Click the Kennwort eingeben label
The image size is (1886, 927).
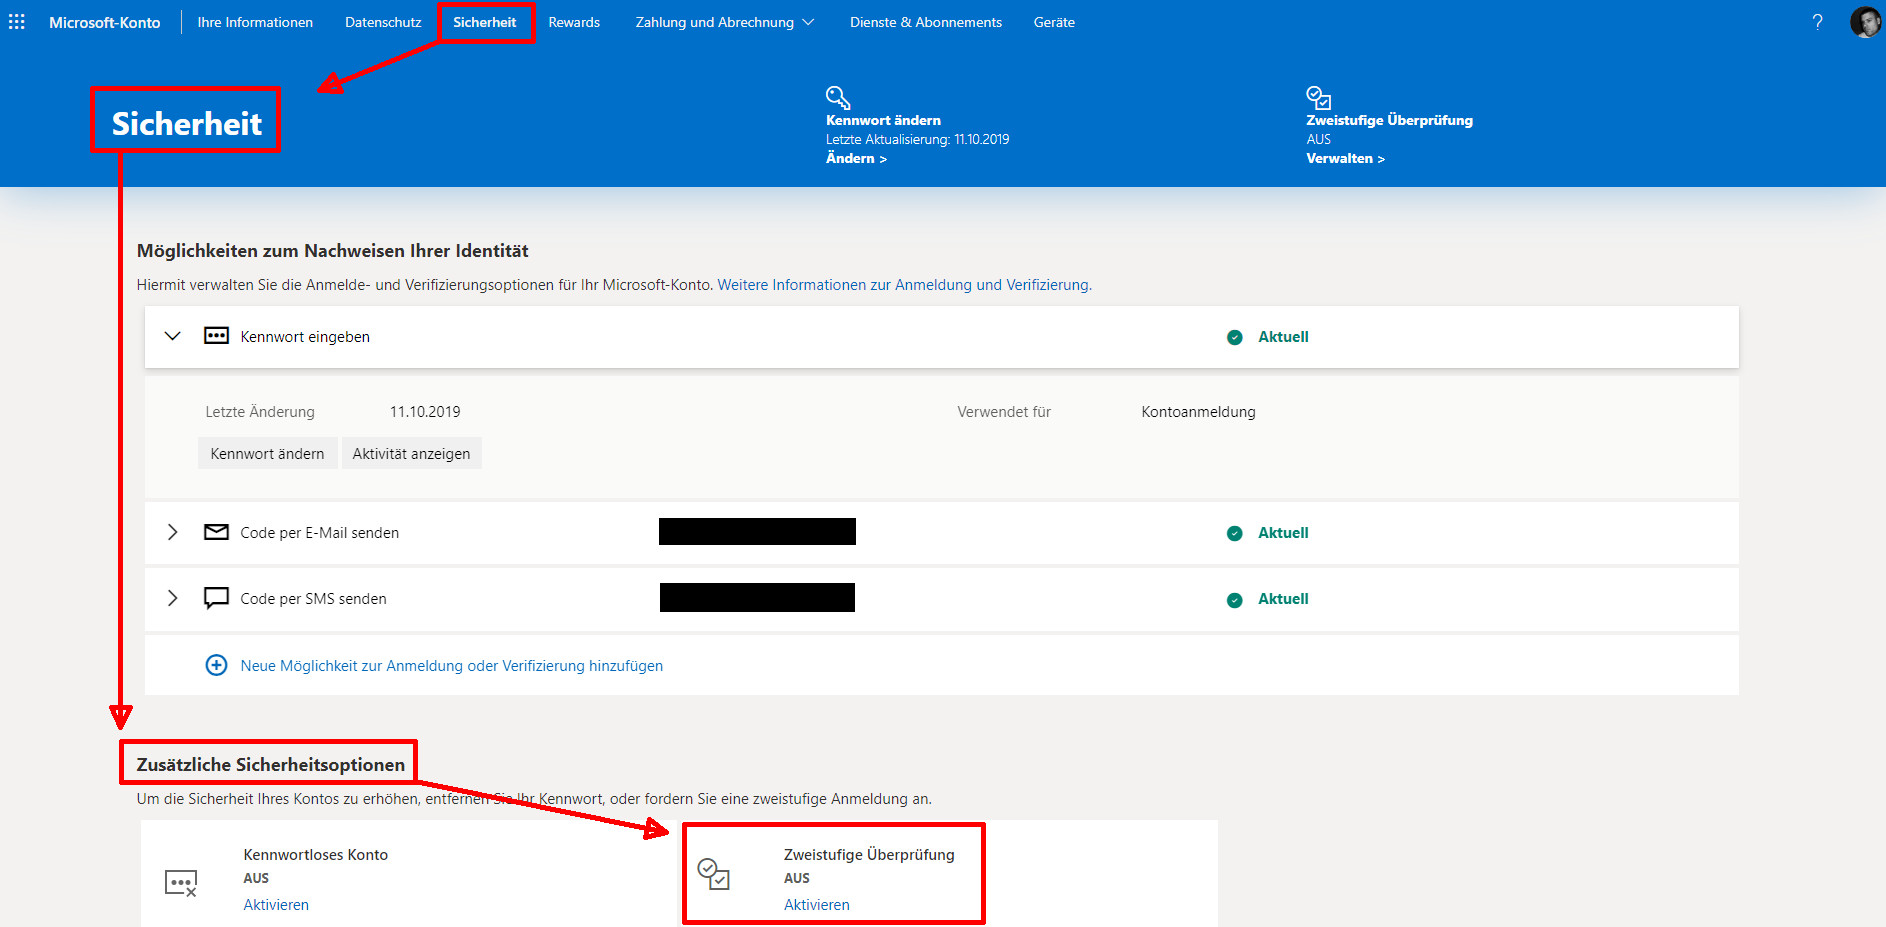[305, 337]
